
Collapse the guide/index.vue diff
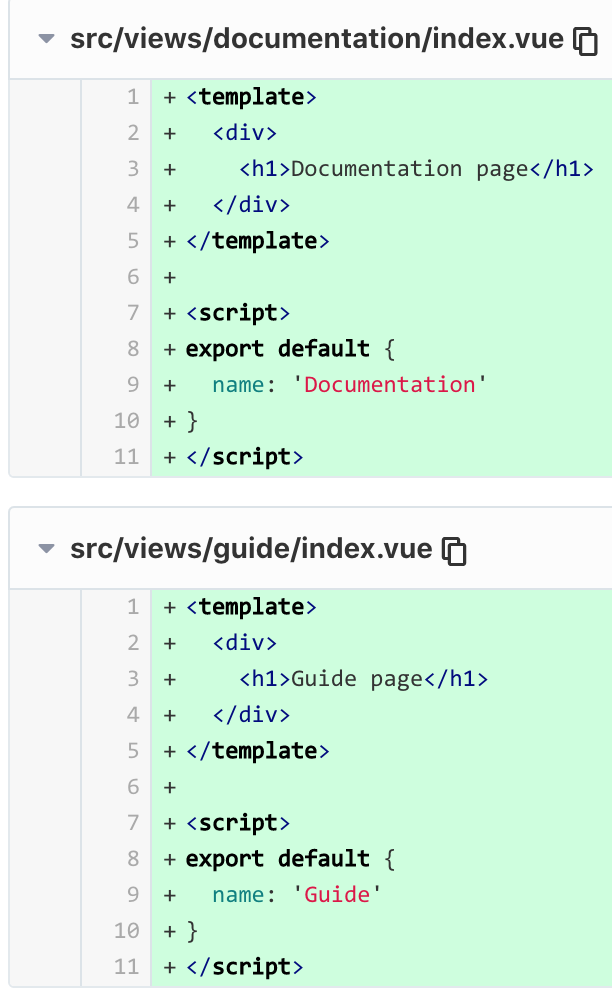tap(46, 549)
